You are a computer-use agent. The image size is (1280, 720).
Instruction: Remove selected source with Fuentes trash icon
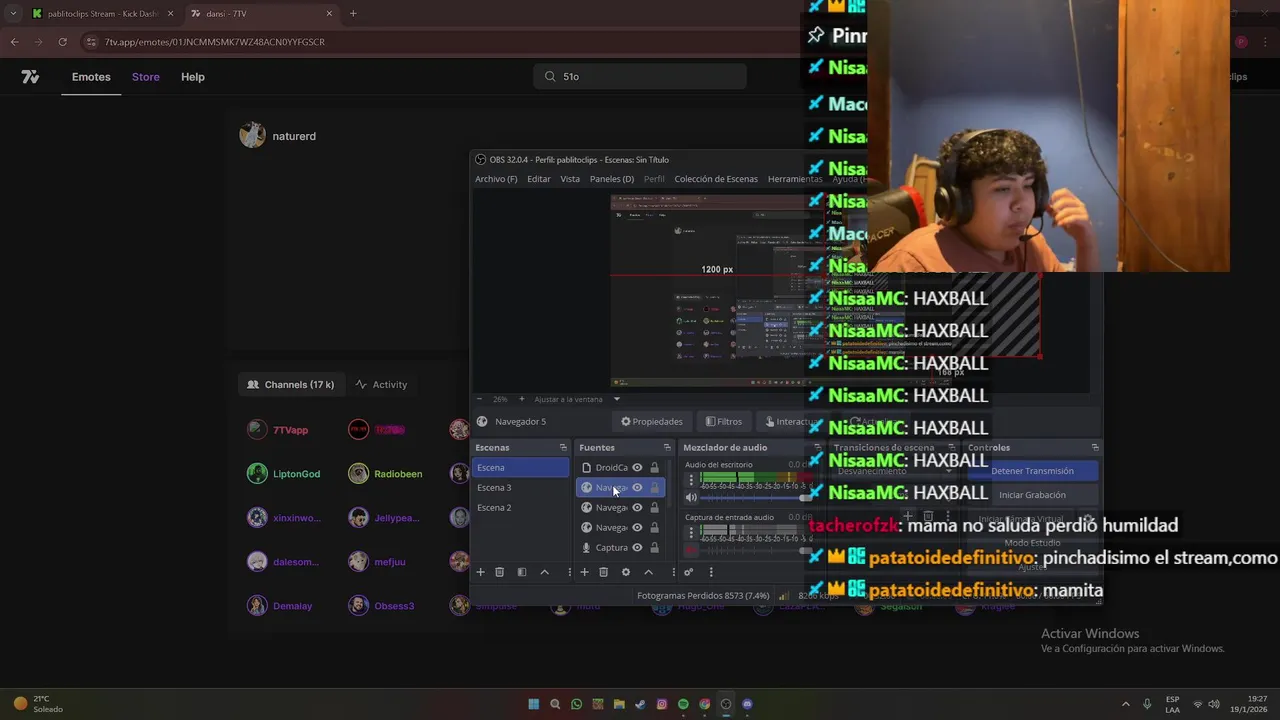click(603, 572)
